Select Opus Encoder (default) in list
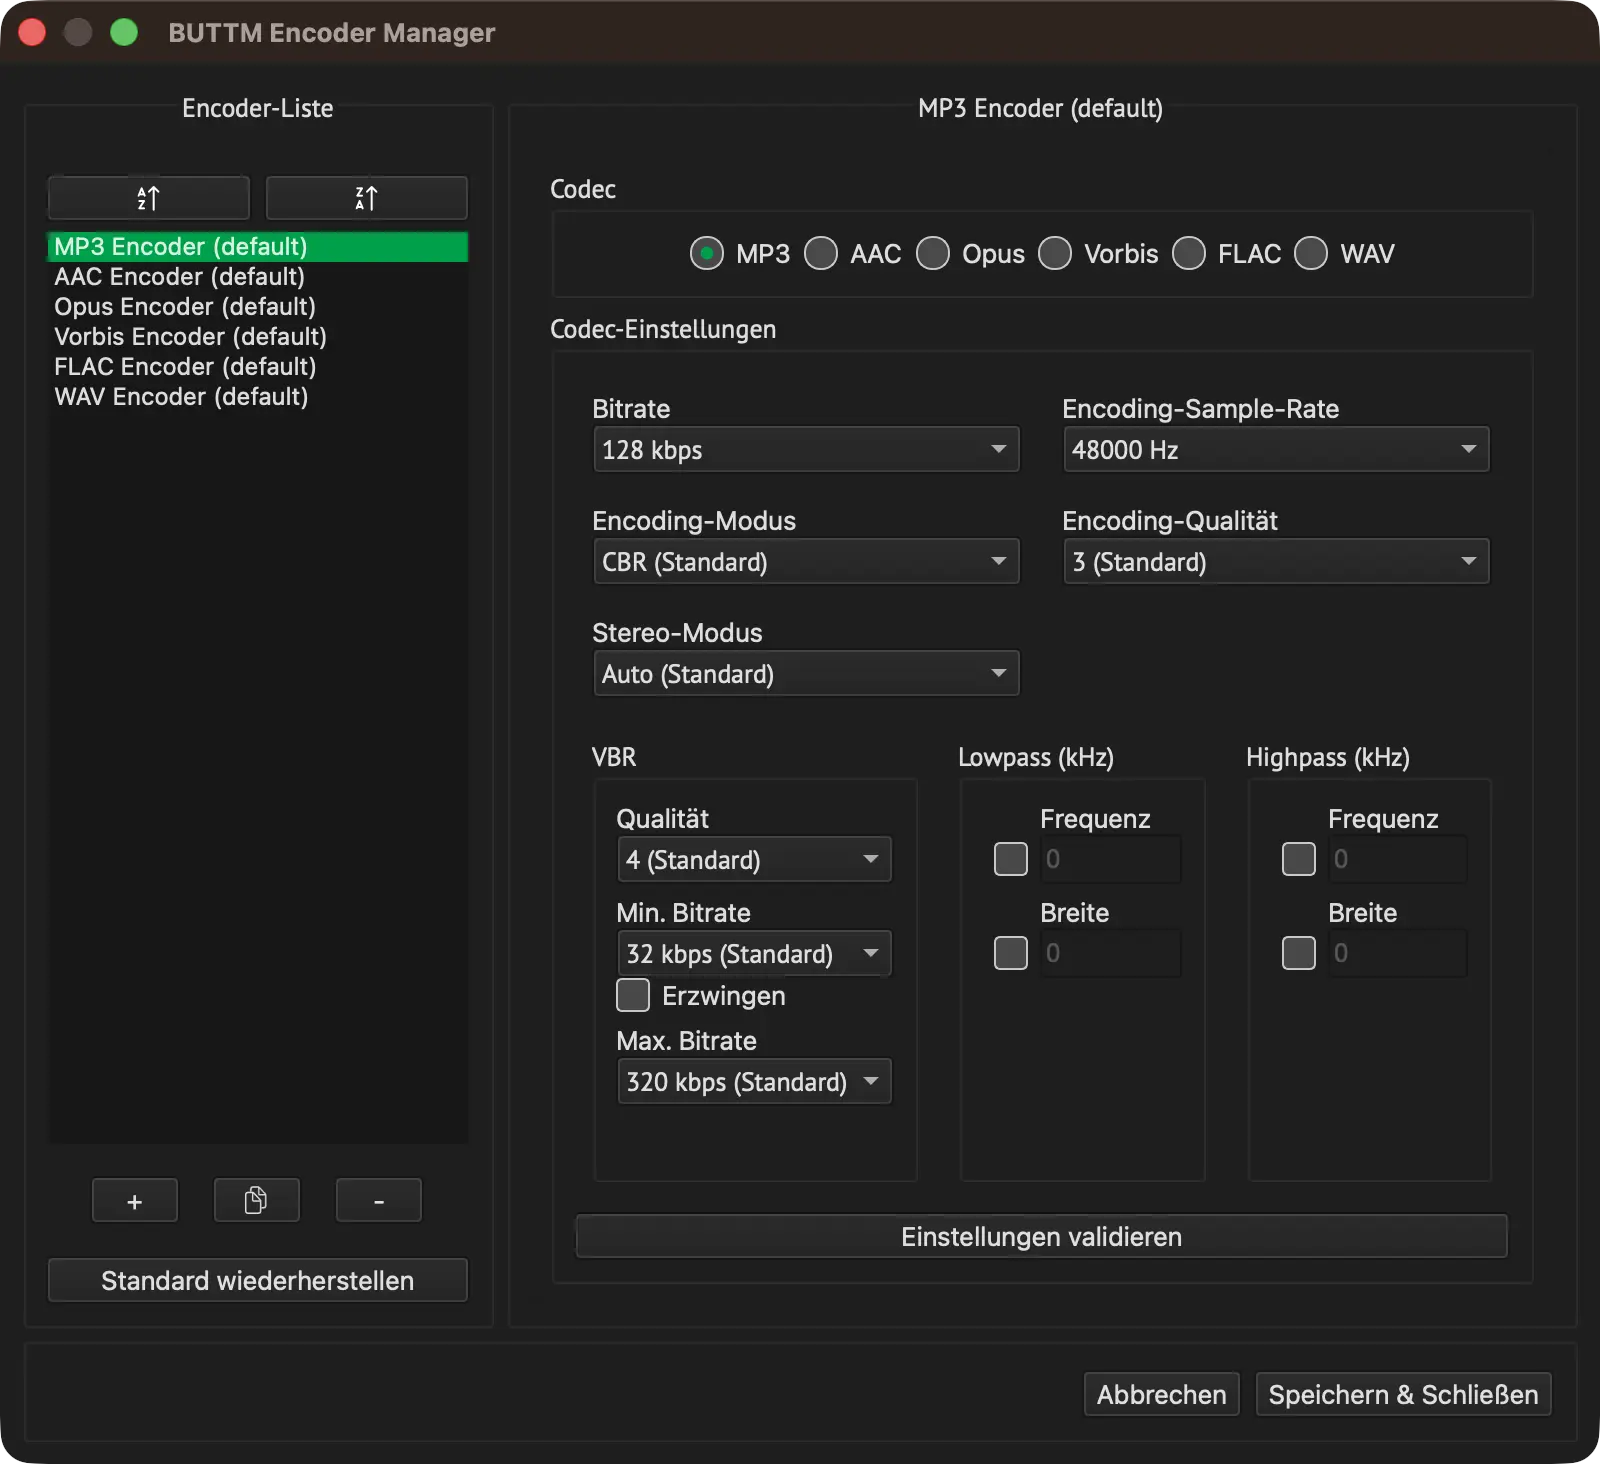 point(258,307)
